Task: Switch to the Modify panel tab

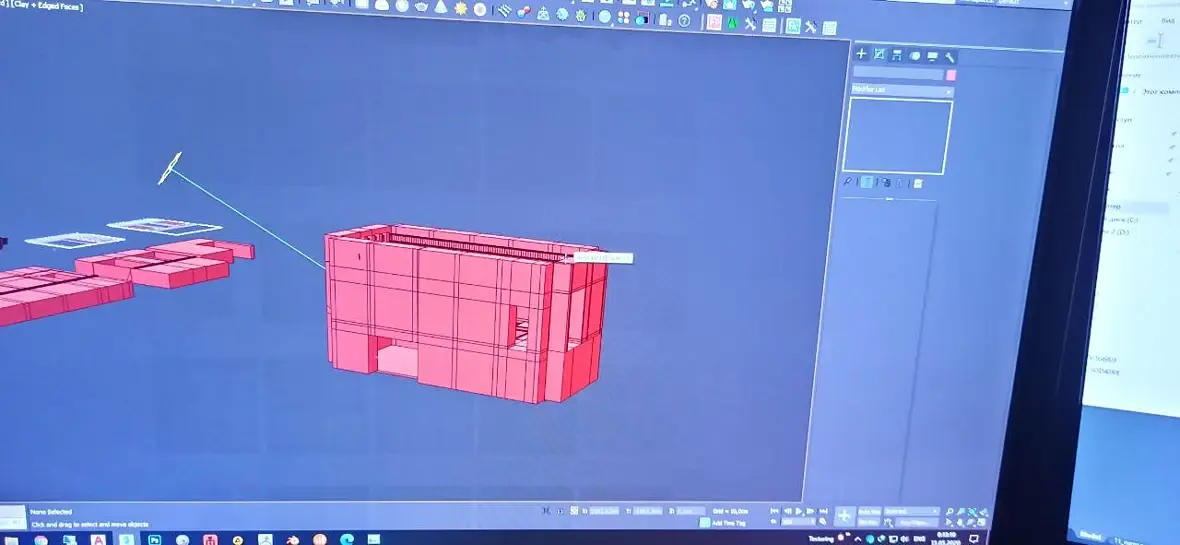Action: coord(879,54)
